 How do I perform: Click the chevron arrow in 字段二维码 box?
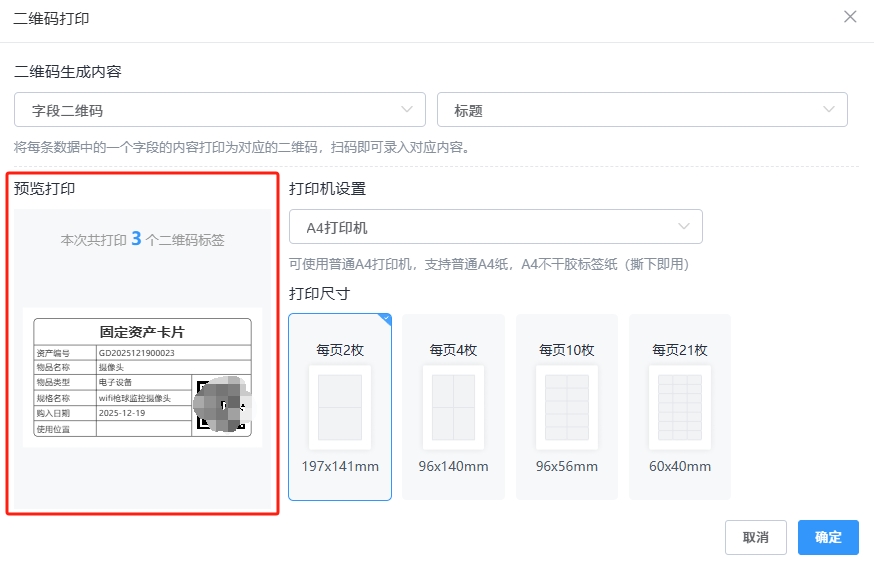(x=406, y=110)
